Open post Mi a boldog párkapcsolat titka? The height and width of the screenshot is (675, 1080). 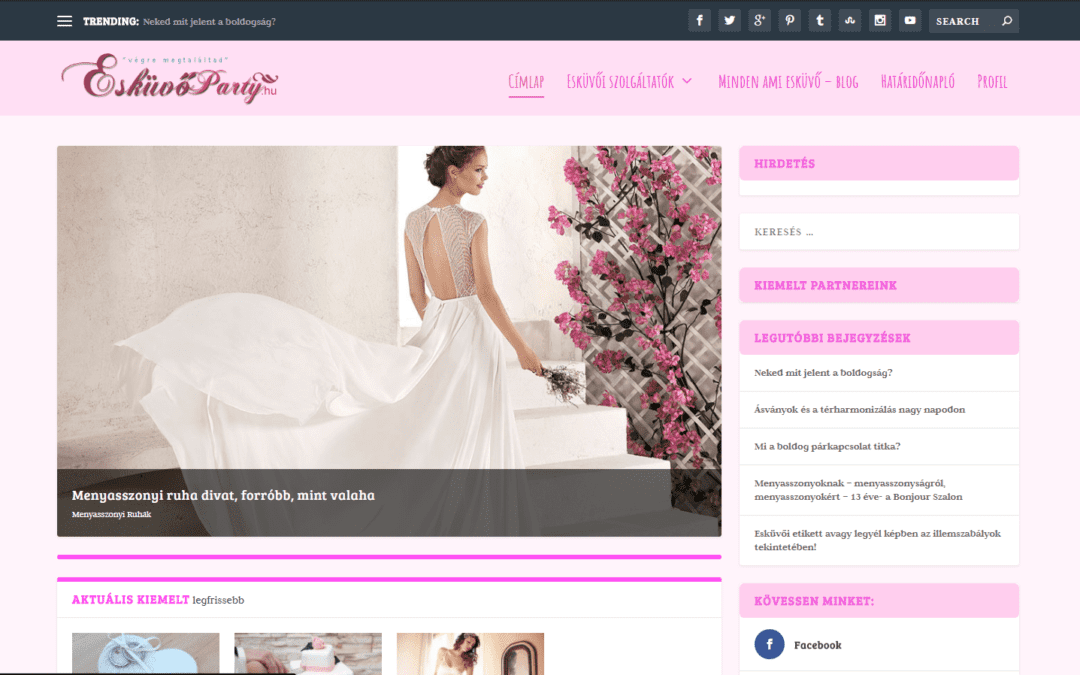[x=827, y=446]
